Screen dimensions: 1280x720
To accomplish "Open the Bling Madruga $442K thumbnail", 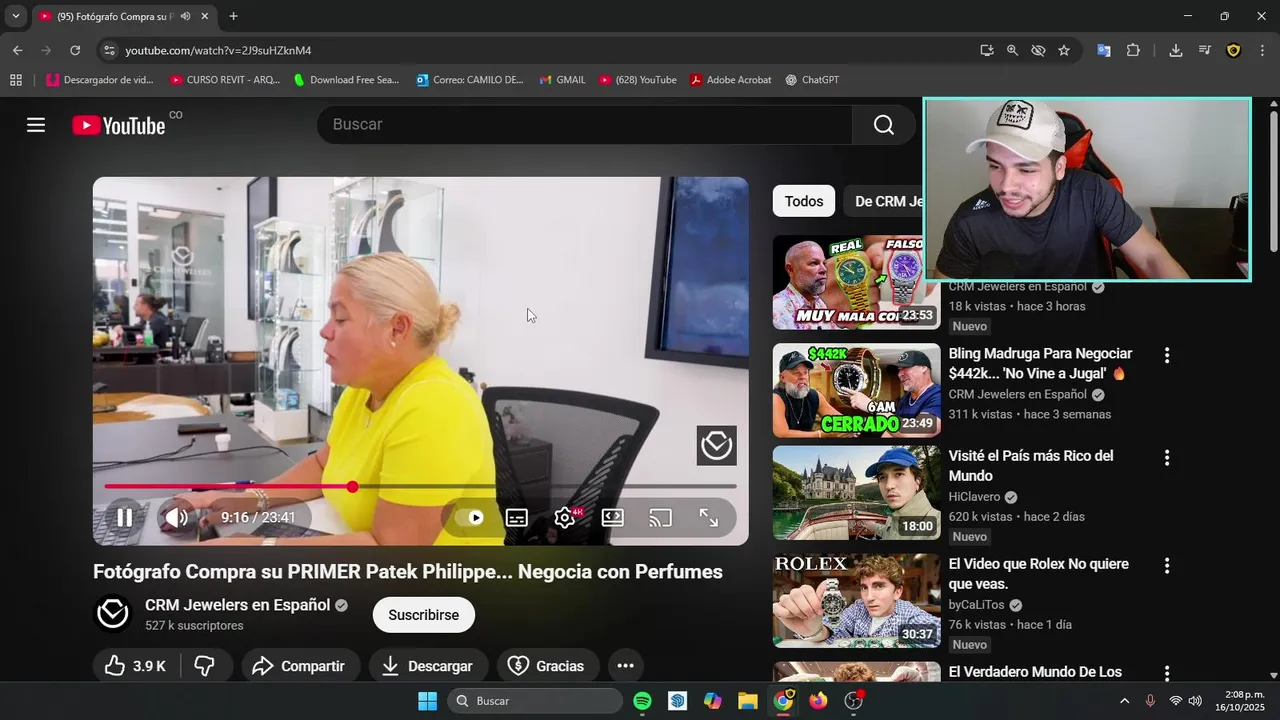I will [857, 390].
